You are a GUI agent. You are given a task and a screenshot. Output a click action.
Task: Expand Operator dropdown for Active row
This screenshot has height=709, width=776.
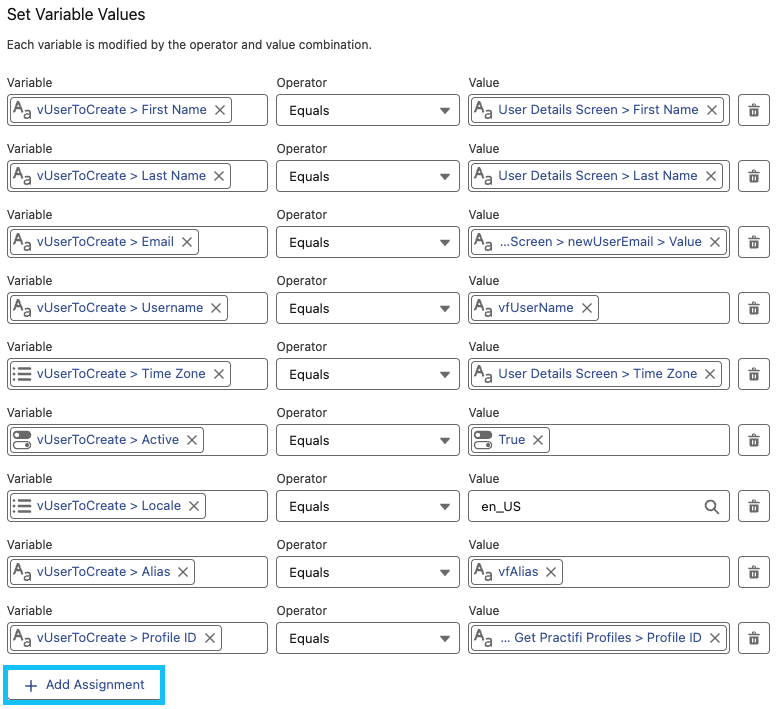click(366, 441)
